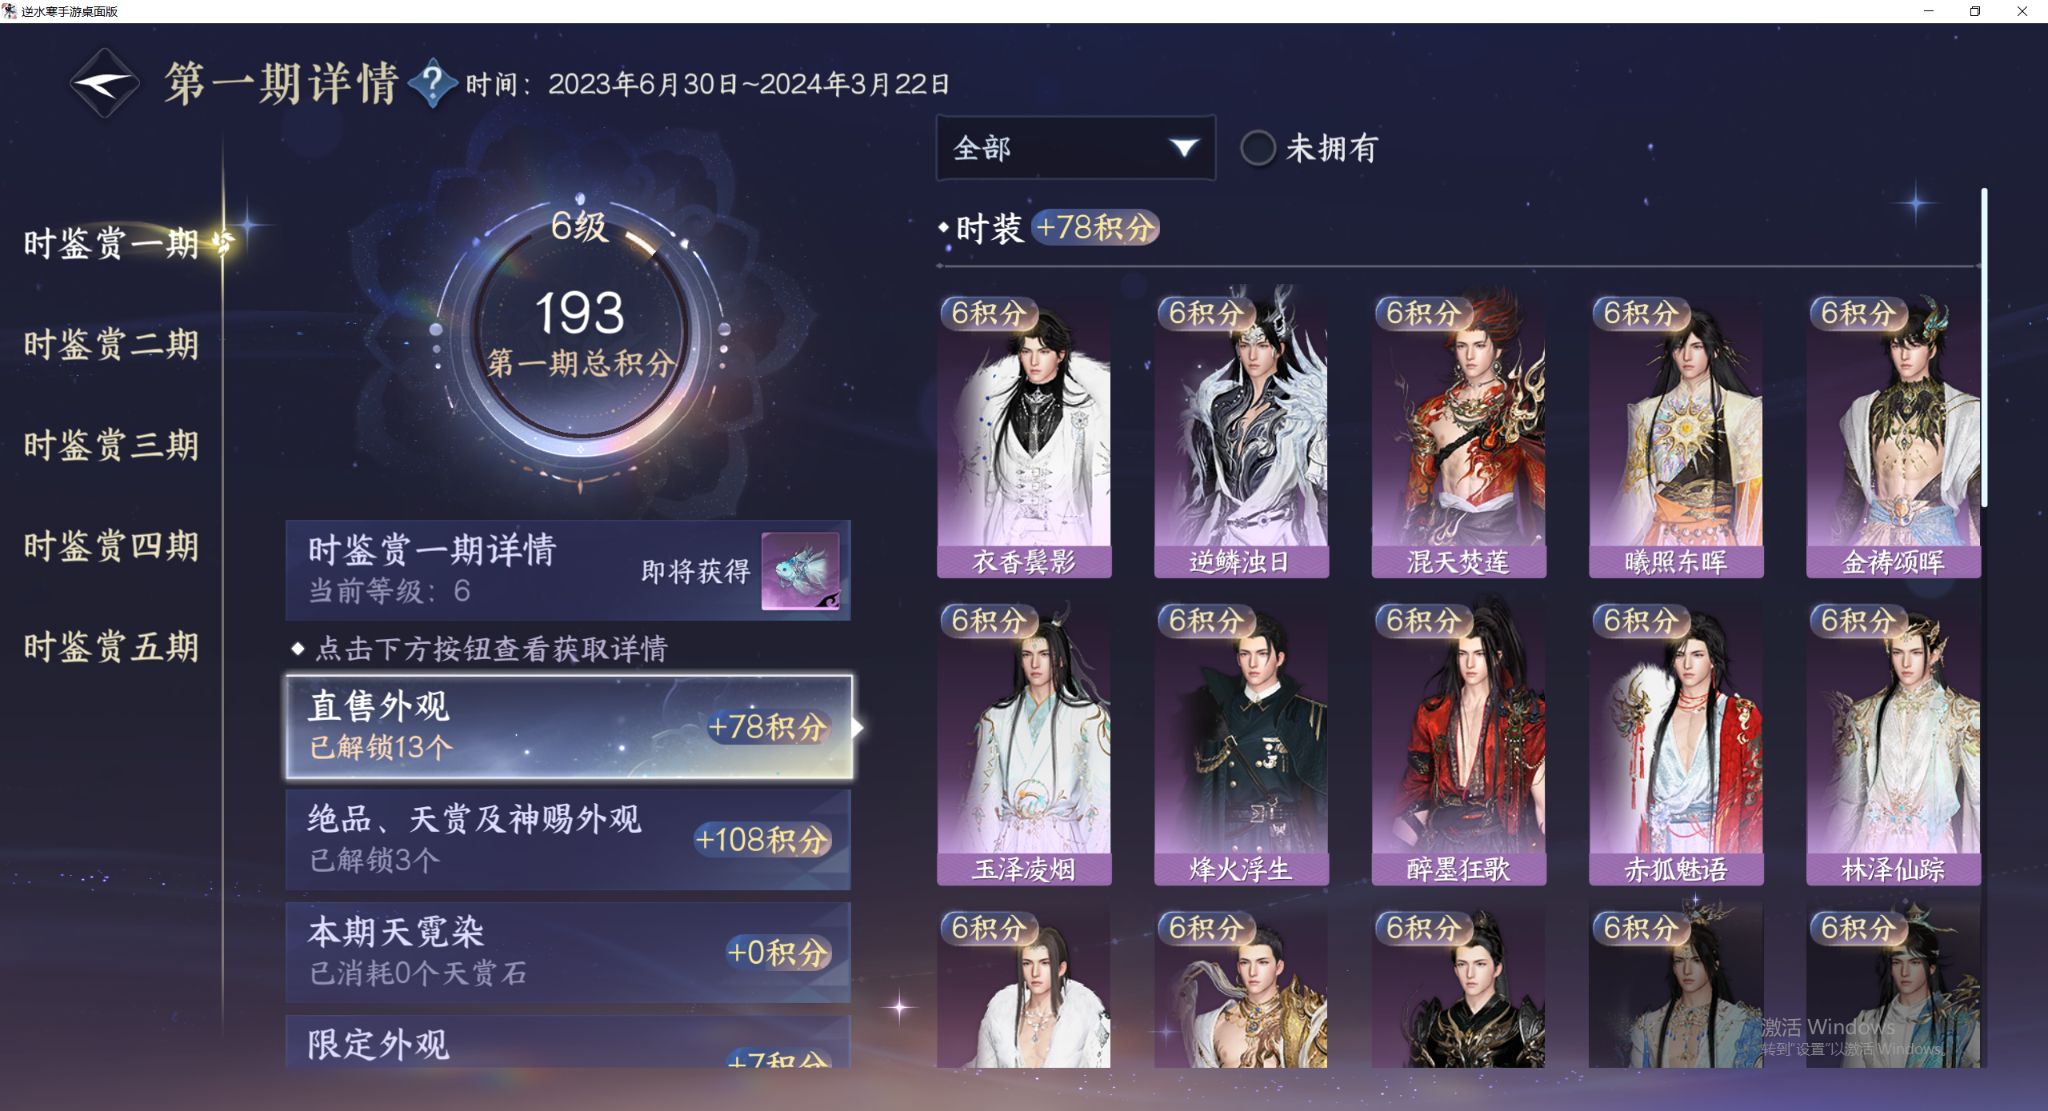This screenshot has width=2048, height=1111.
Task: Switch to 时鉴赏四期 tab
Action: tap(111, 546)
